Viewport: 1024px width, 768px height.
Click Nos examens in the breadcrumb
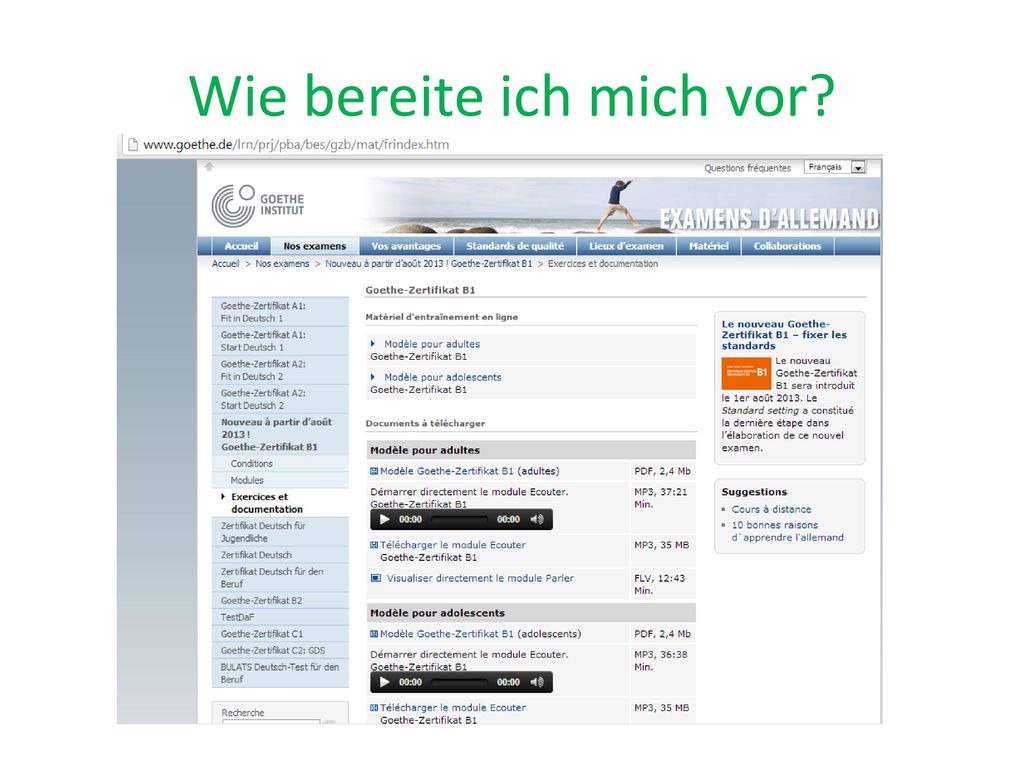(282, 264)
